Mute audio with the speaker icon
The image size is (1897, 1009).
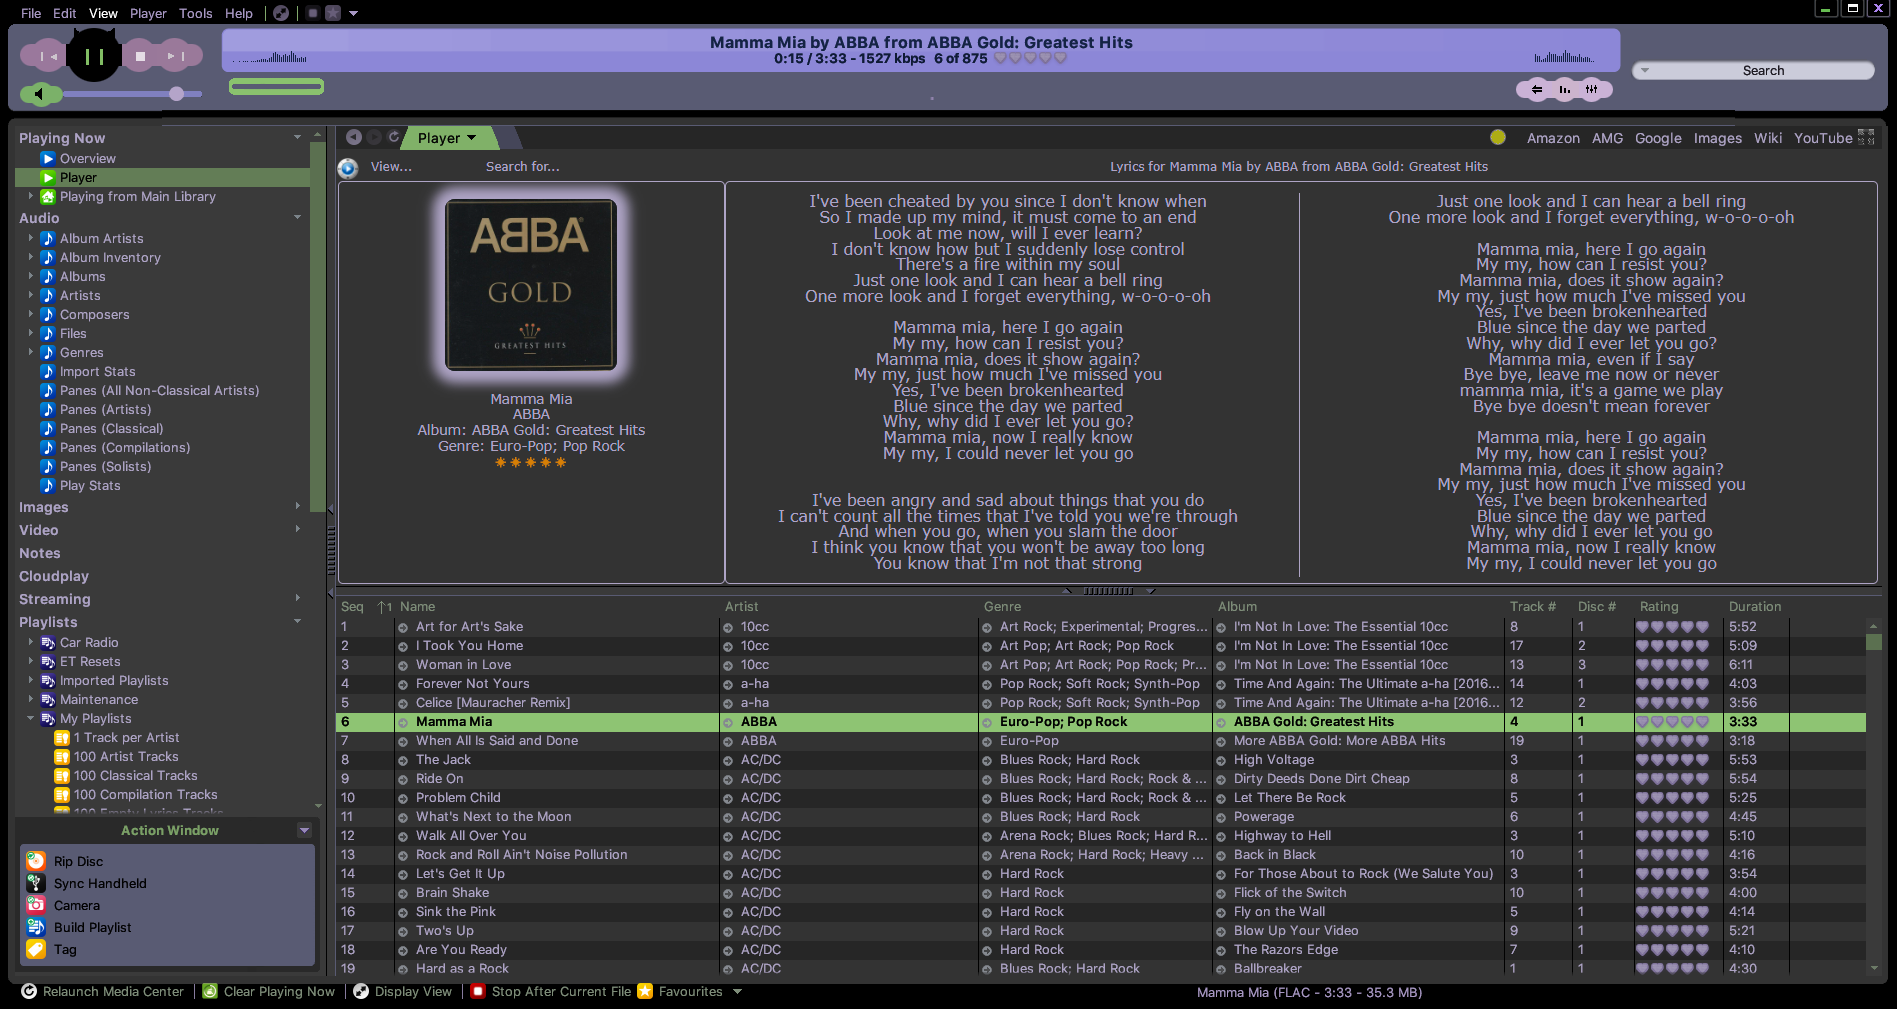(x=40, y=94)
